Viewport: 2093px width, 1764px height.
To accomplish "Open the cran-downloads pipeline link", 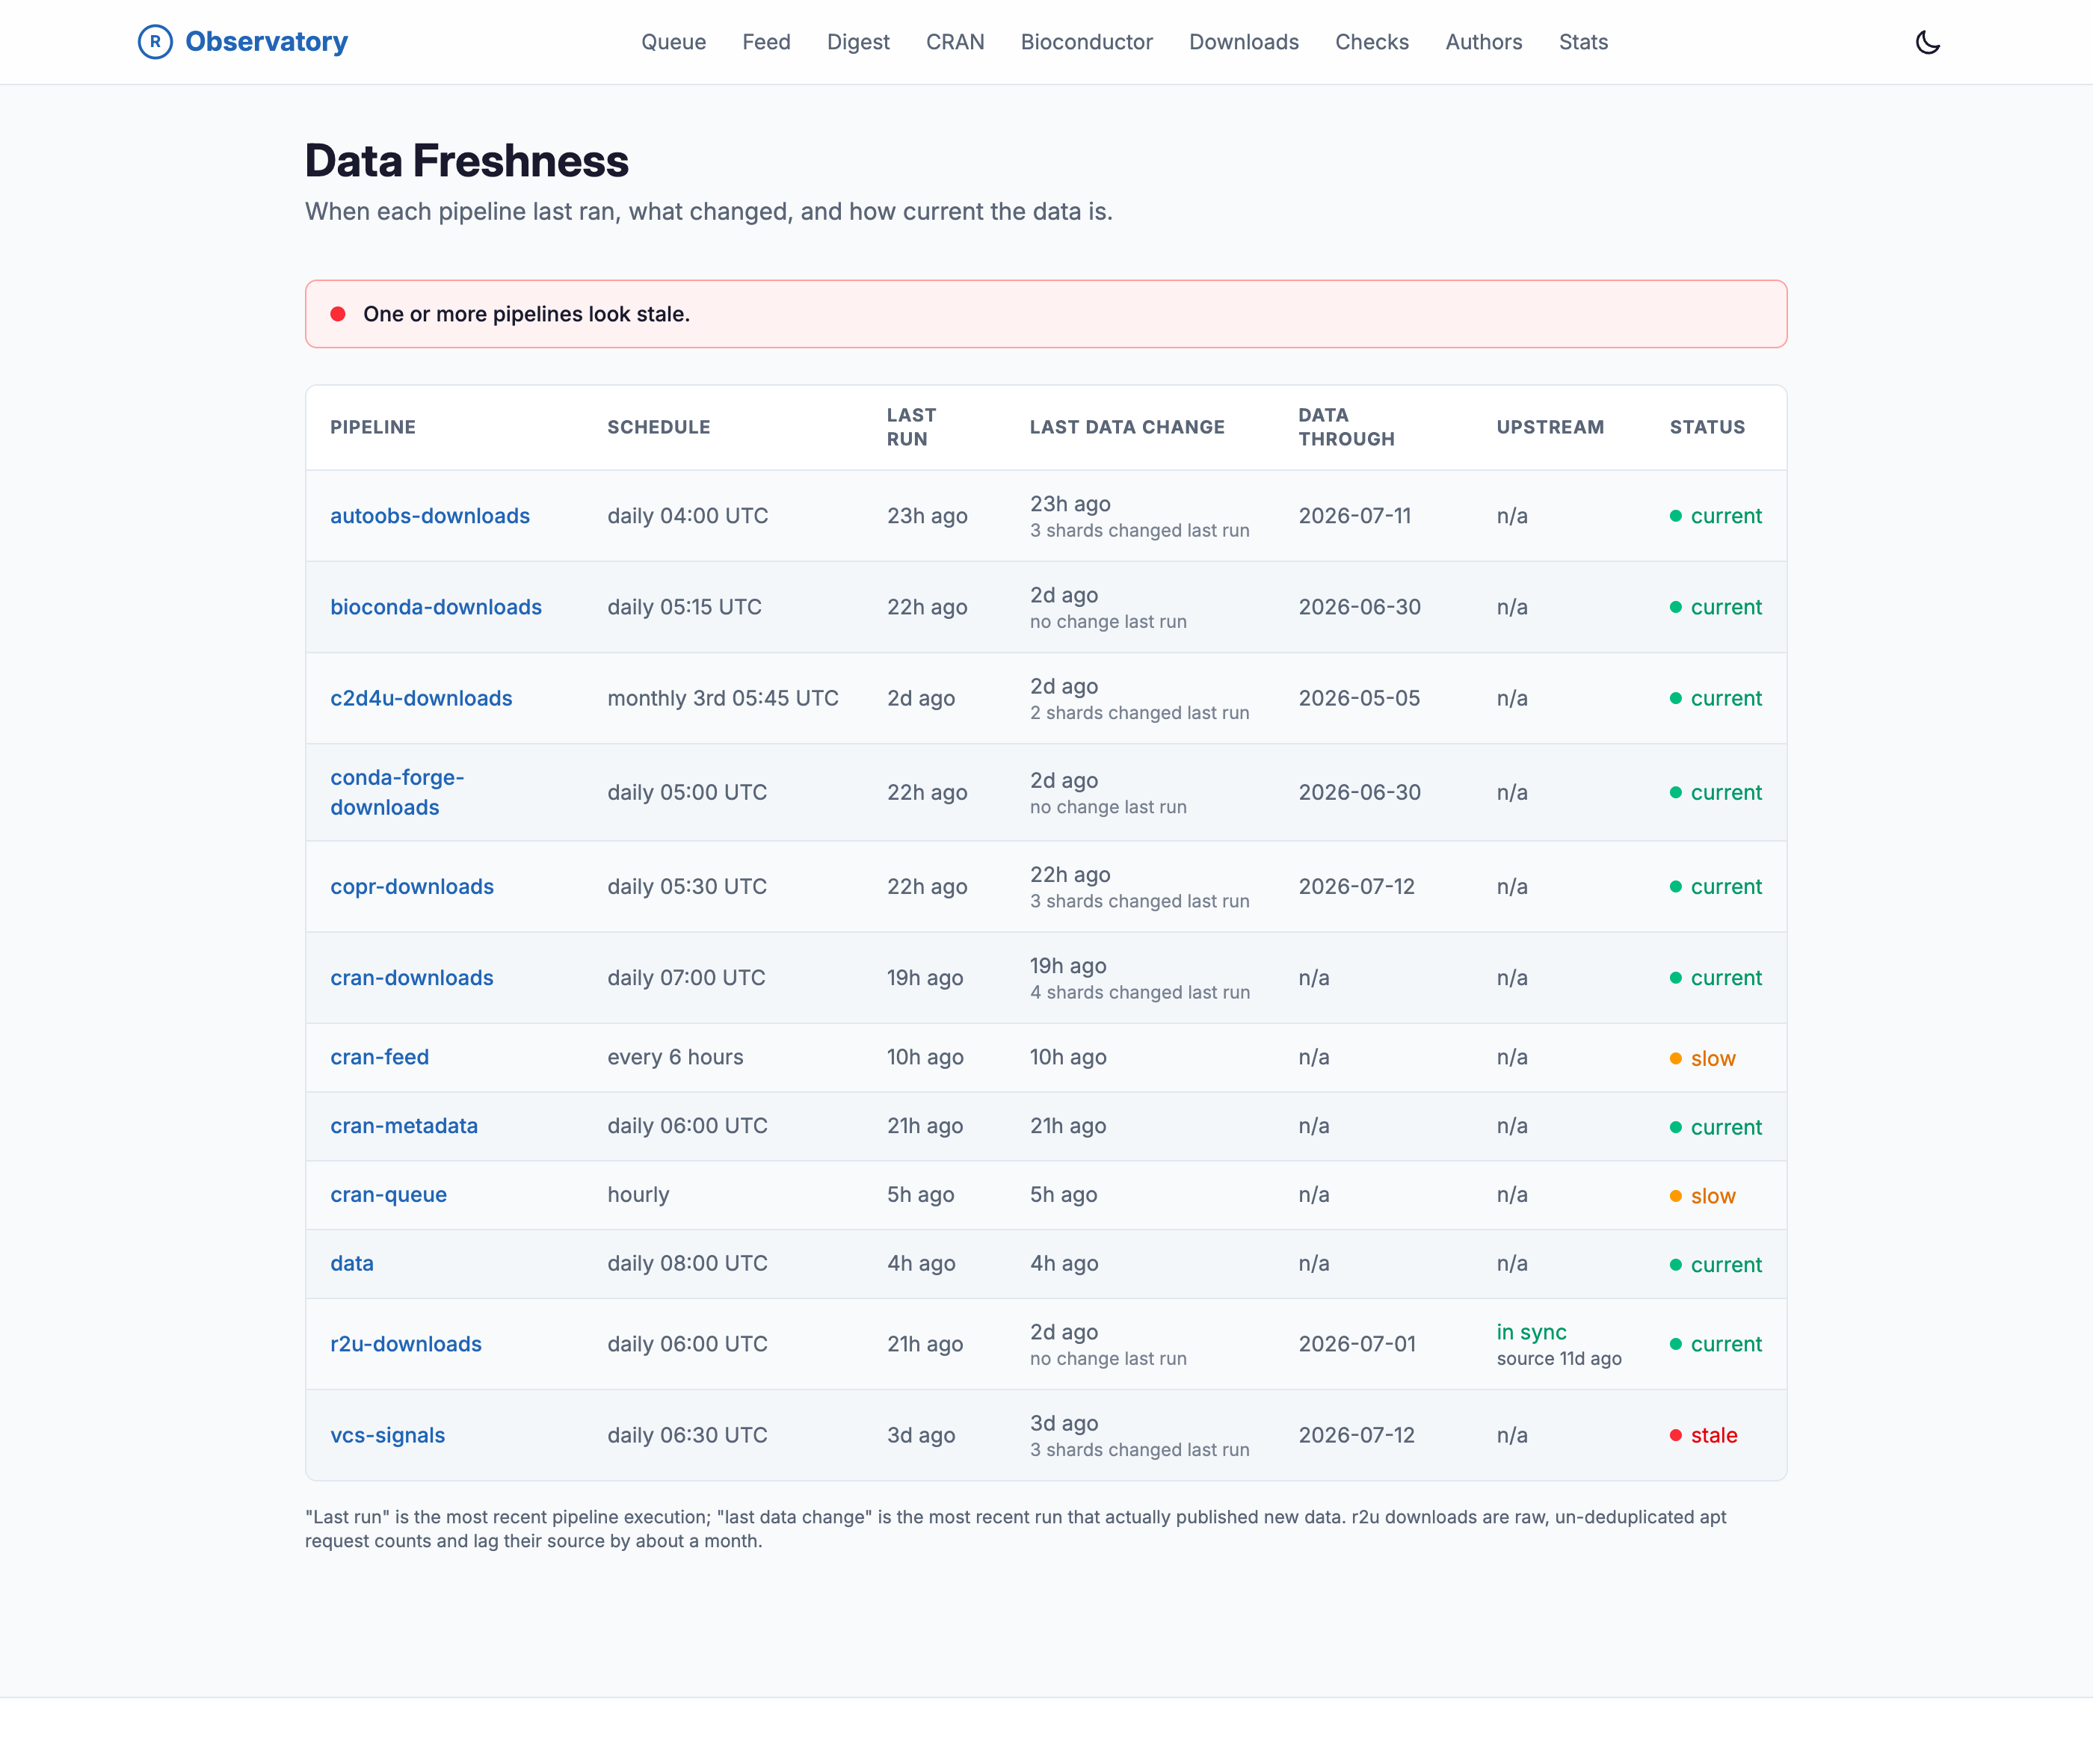I will click(412, 977).
